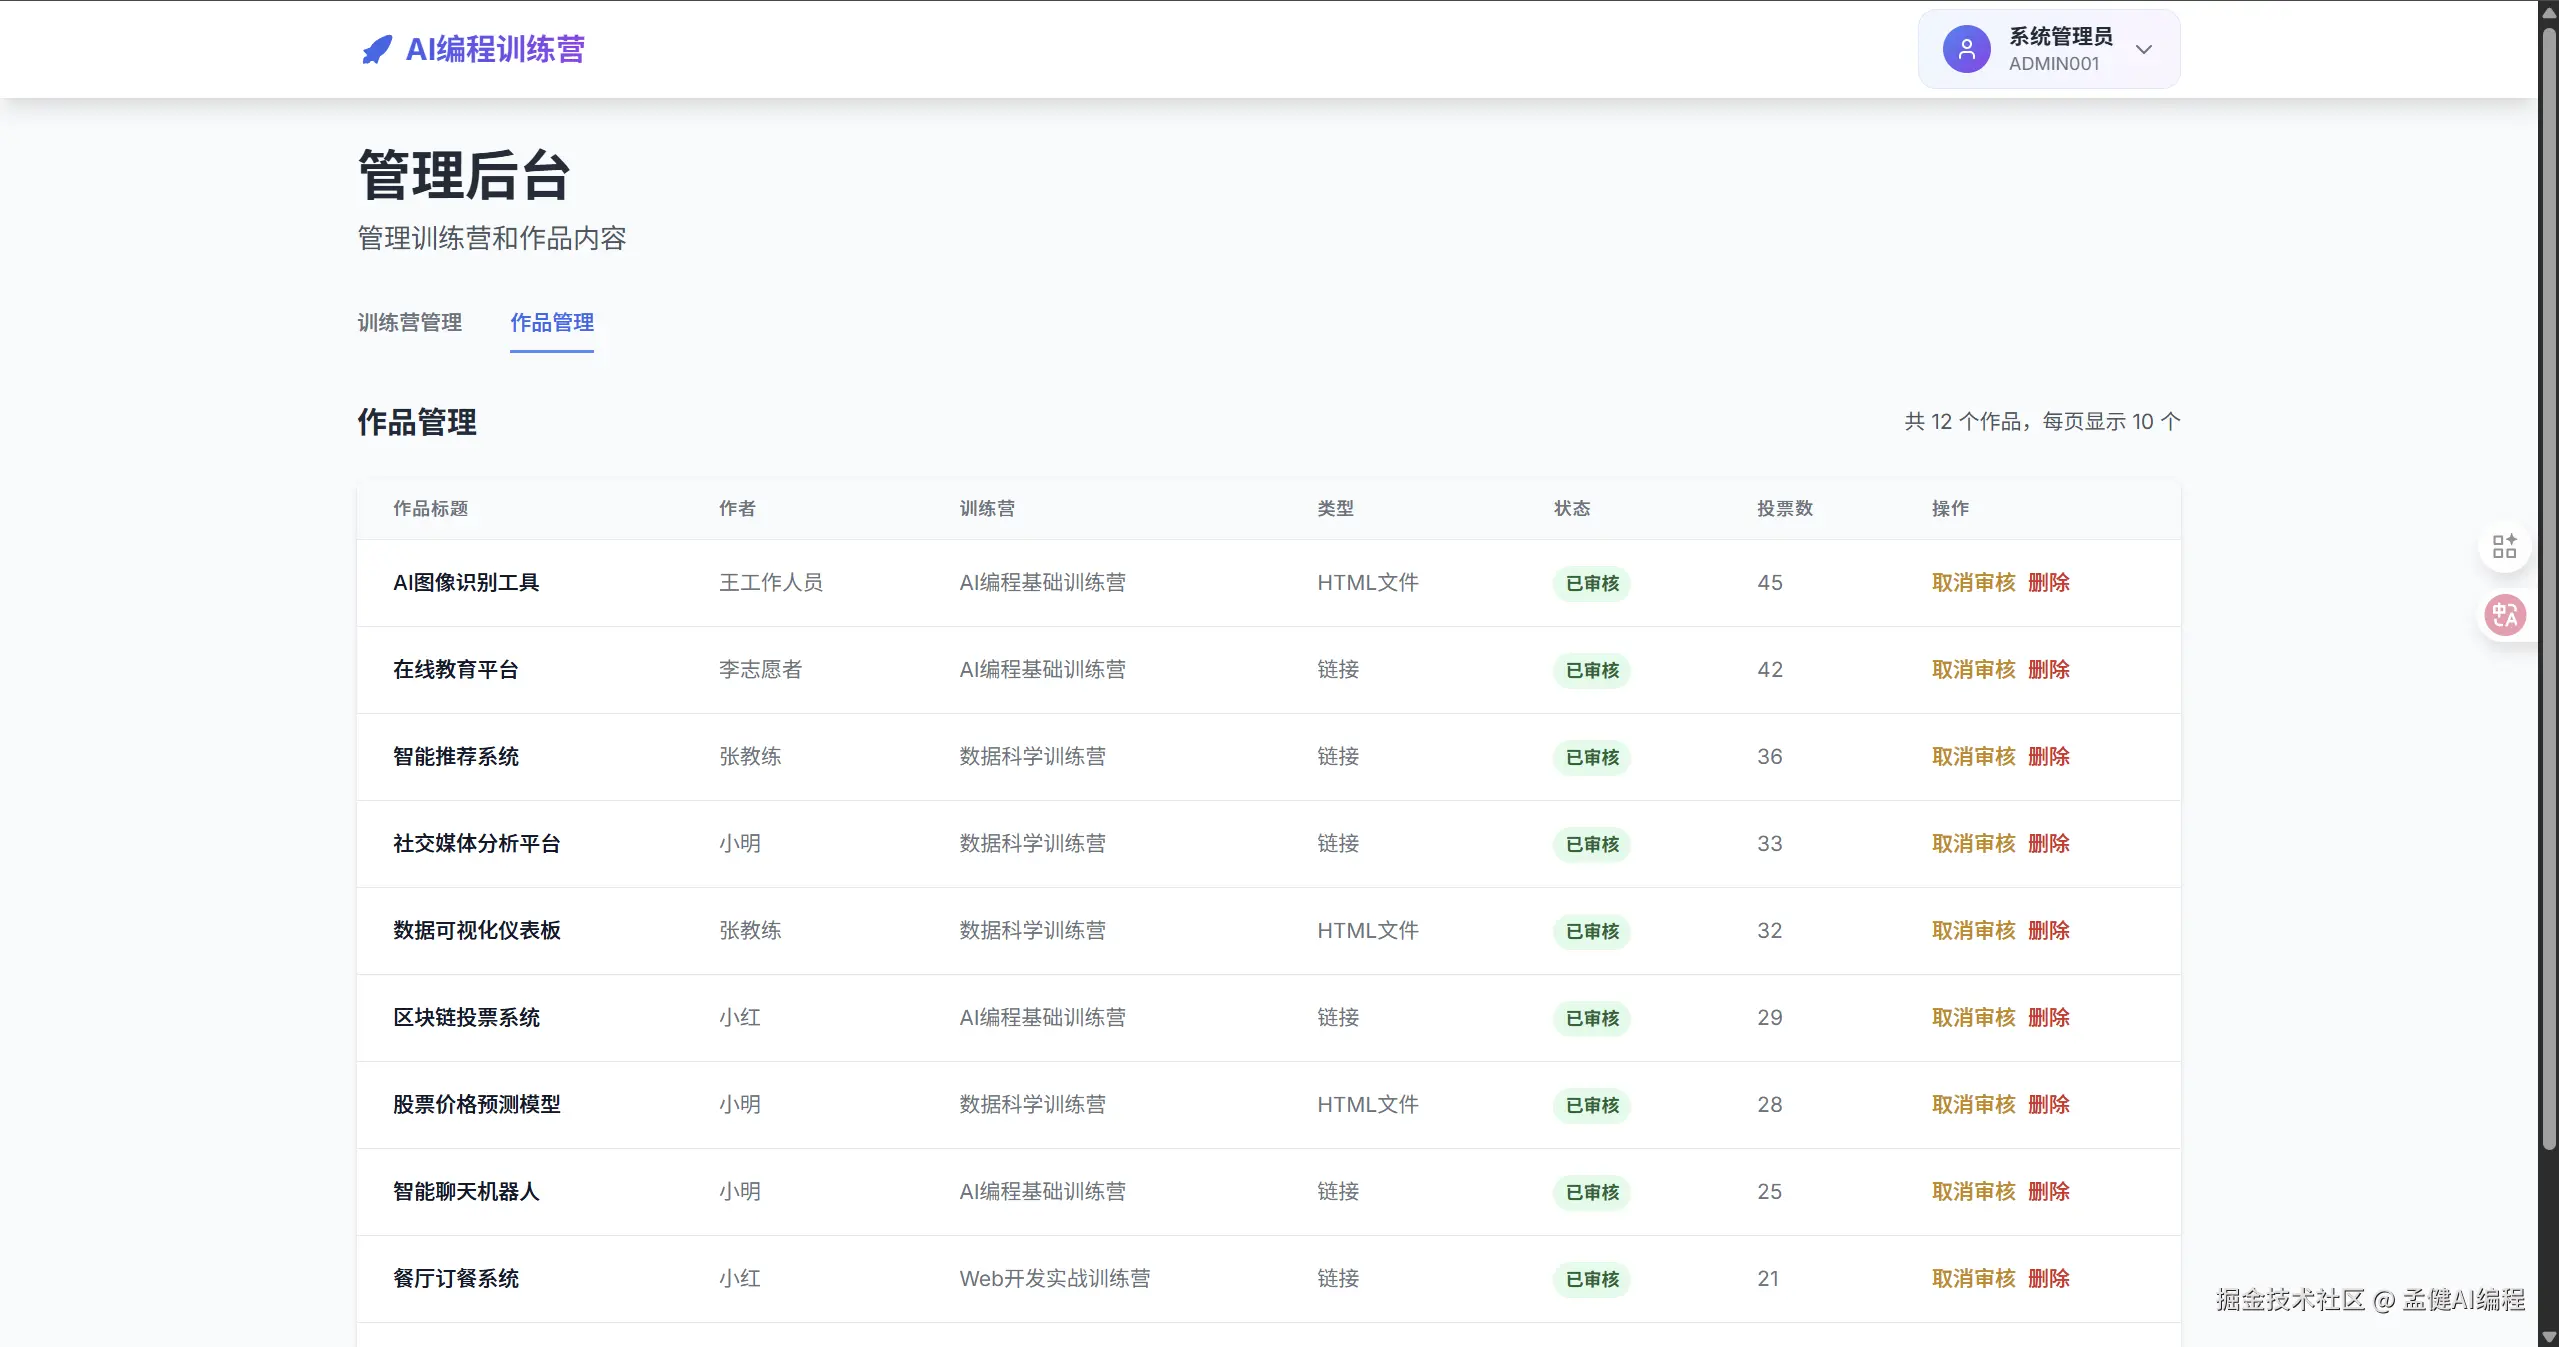Click the admin user avatar icon
The image size is (2559, 1347).
click(x=1965, y=49)
